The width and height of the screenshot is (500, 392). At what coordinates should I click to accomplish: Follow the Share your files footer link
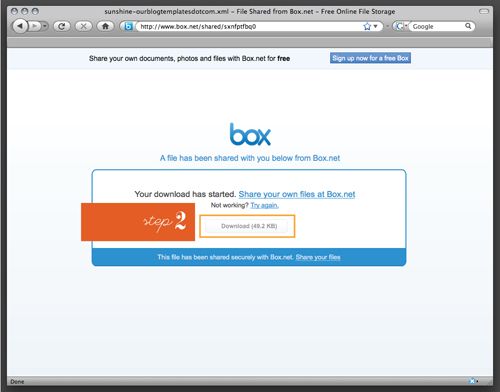coord(318,257)
